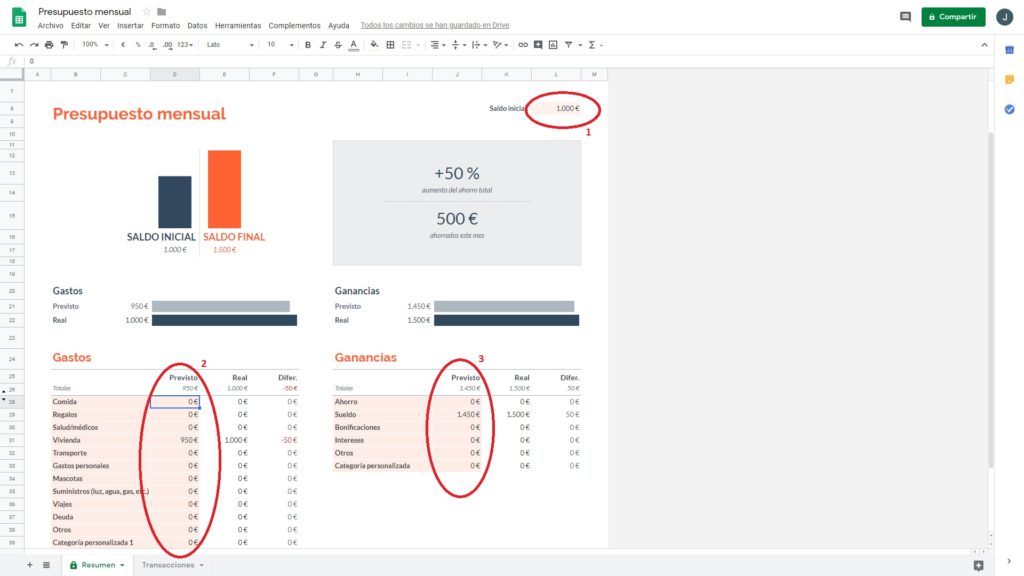The width and height of the screenshot is (1024, 576).
Task: Click the insert link icon
Action: pyautogui.click(x=522, y=45)
